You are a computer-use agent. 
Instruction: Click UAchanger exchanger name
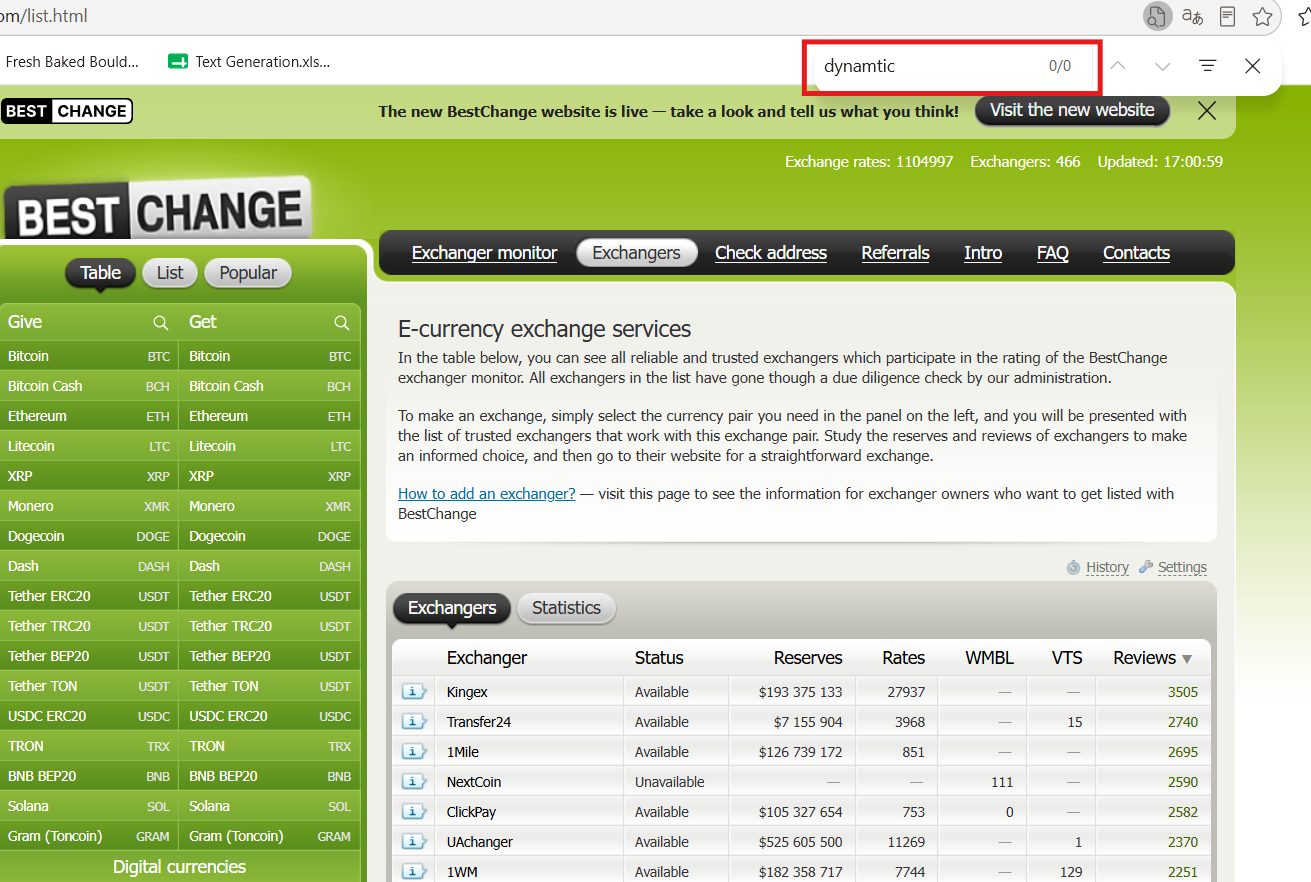(x=480, y=842)
